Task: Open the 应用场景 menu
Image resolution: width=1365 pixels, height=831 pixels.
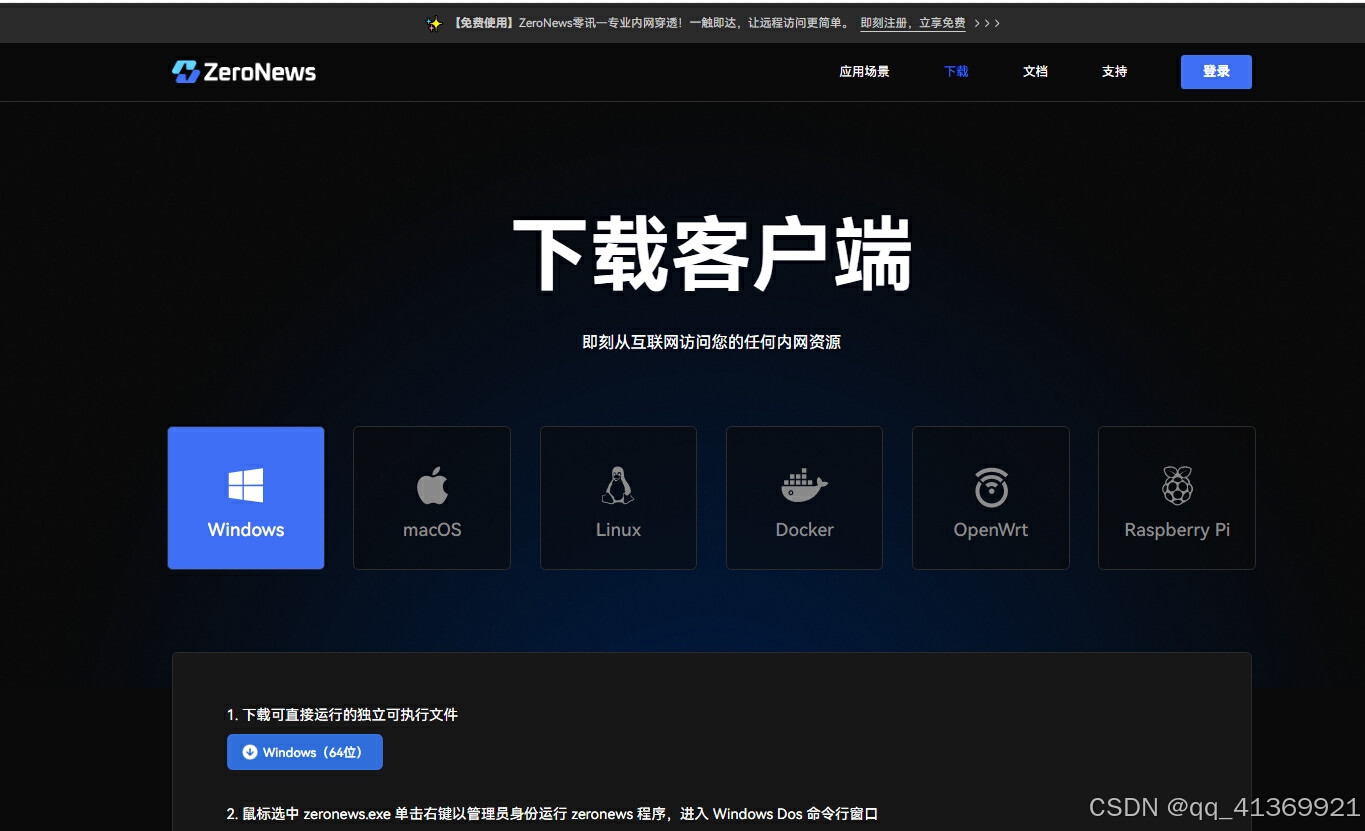Action: pos(864,72)
